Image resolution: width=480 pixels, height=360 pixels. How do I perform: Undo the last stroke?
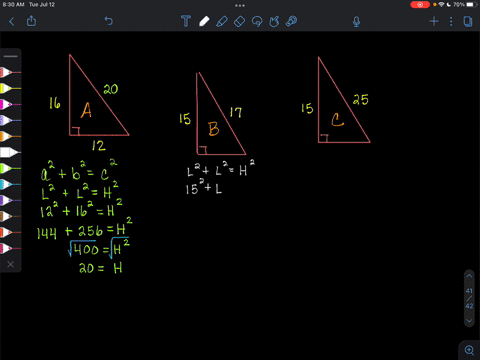(x=109, y=21)
